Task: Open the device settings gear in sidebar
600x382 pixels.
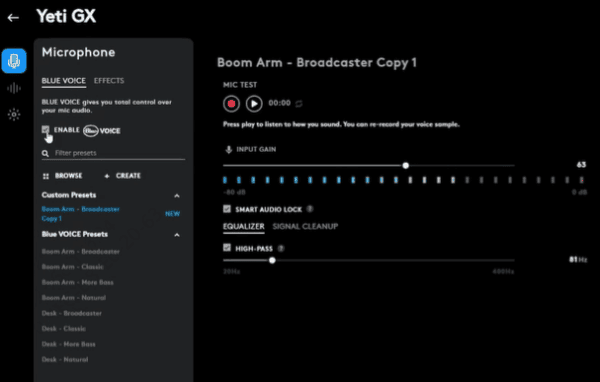Action: tap(14, 114)
